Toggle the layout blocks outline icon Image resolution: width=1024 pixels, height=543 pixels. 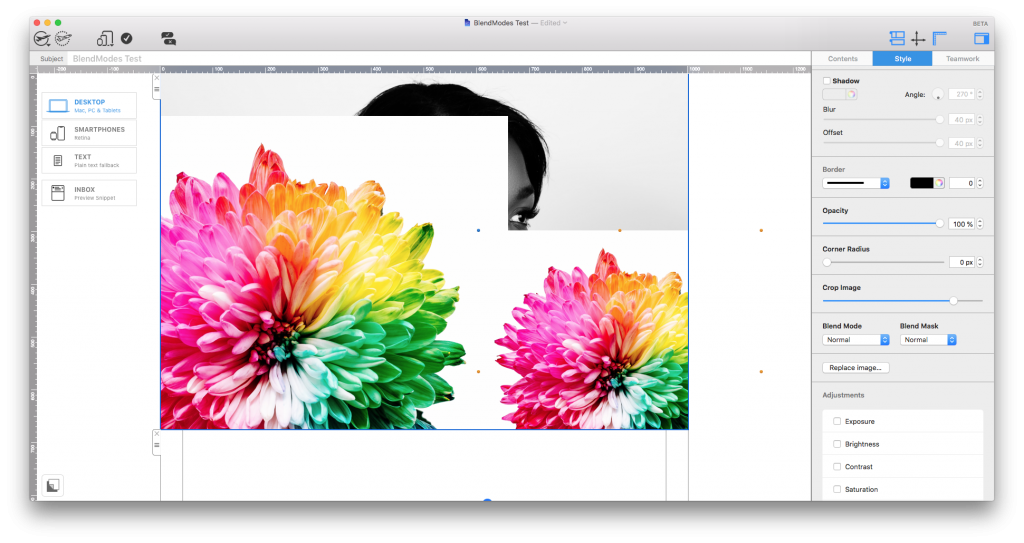897,39
